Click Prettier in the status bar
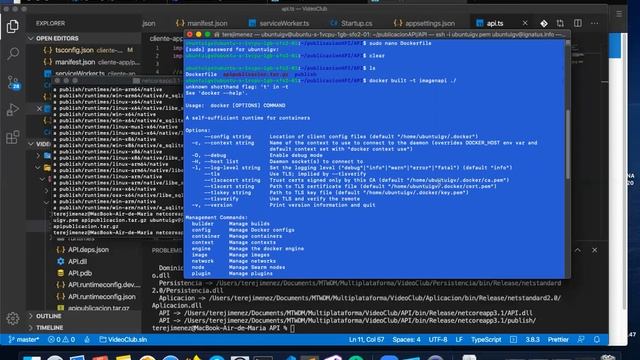The image size is (640, 360). tap(558, 340)
